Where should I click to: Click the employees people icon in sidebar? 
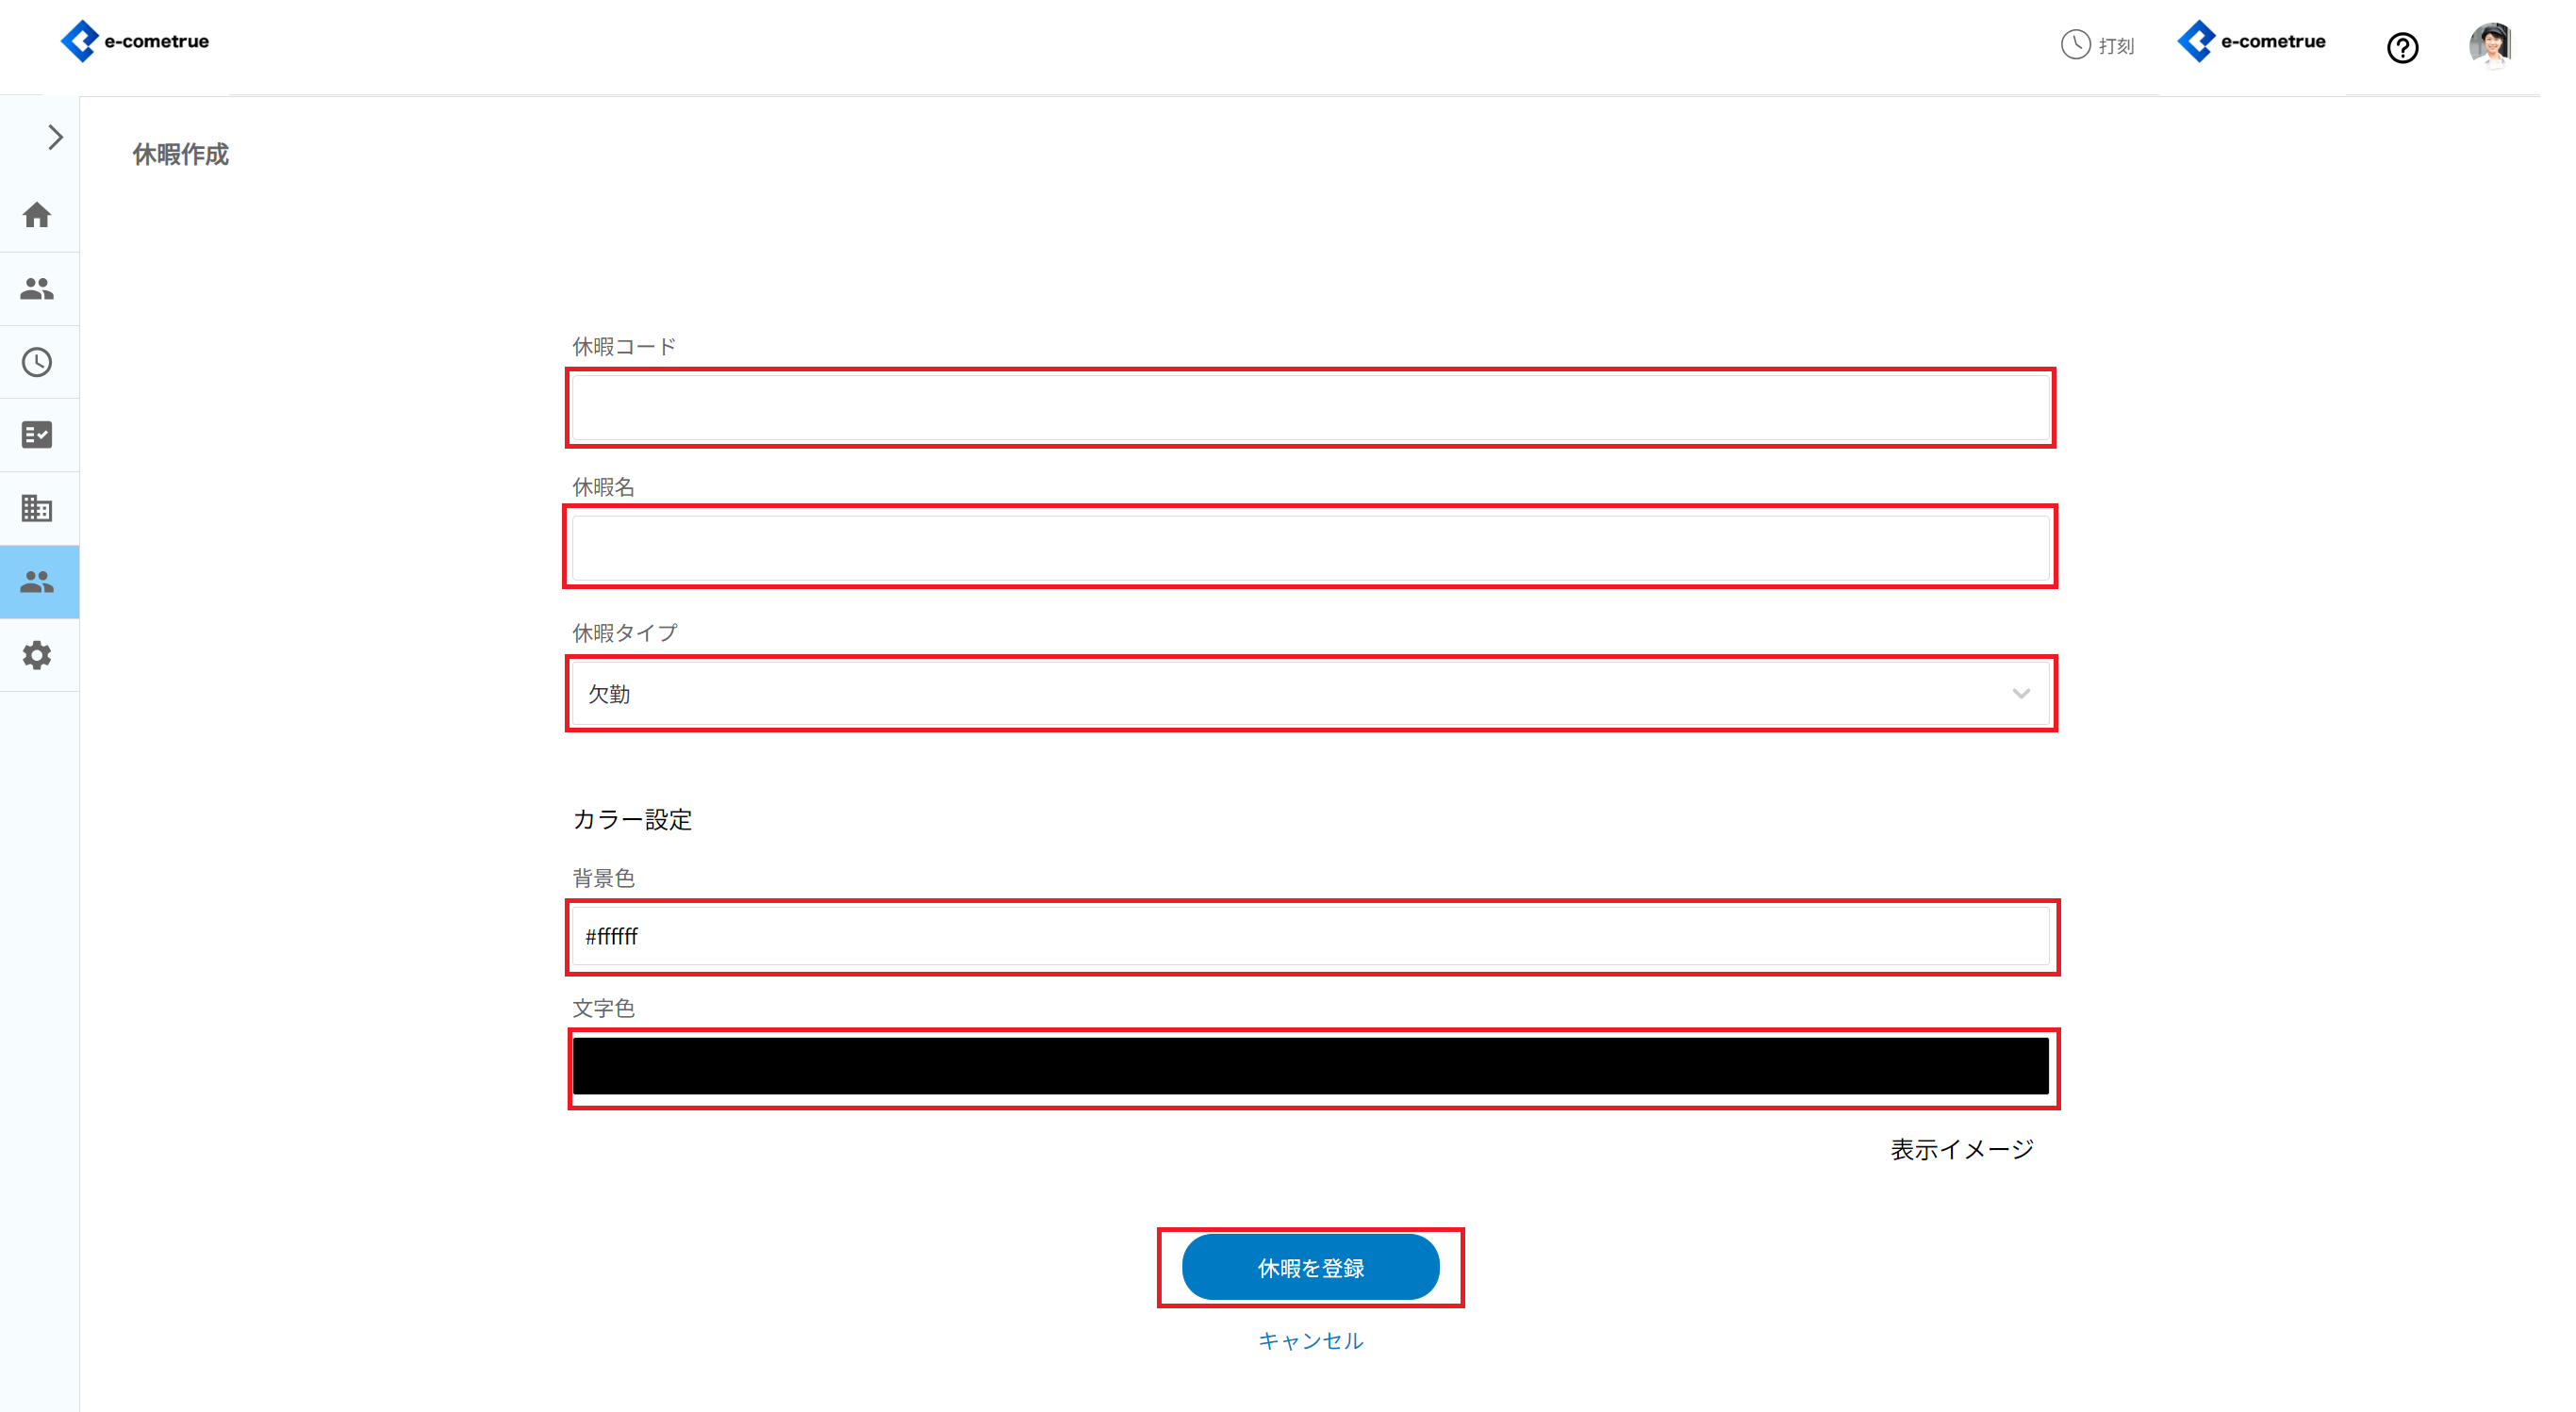coord(37,289)
